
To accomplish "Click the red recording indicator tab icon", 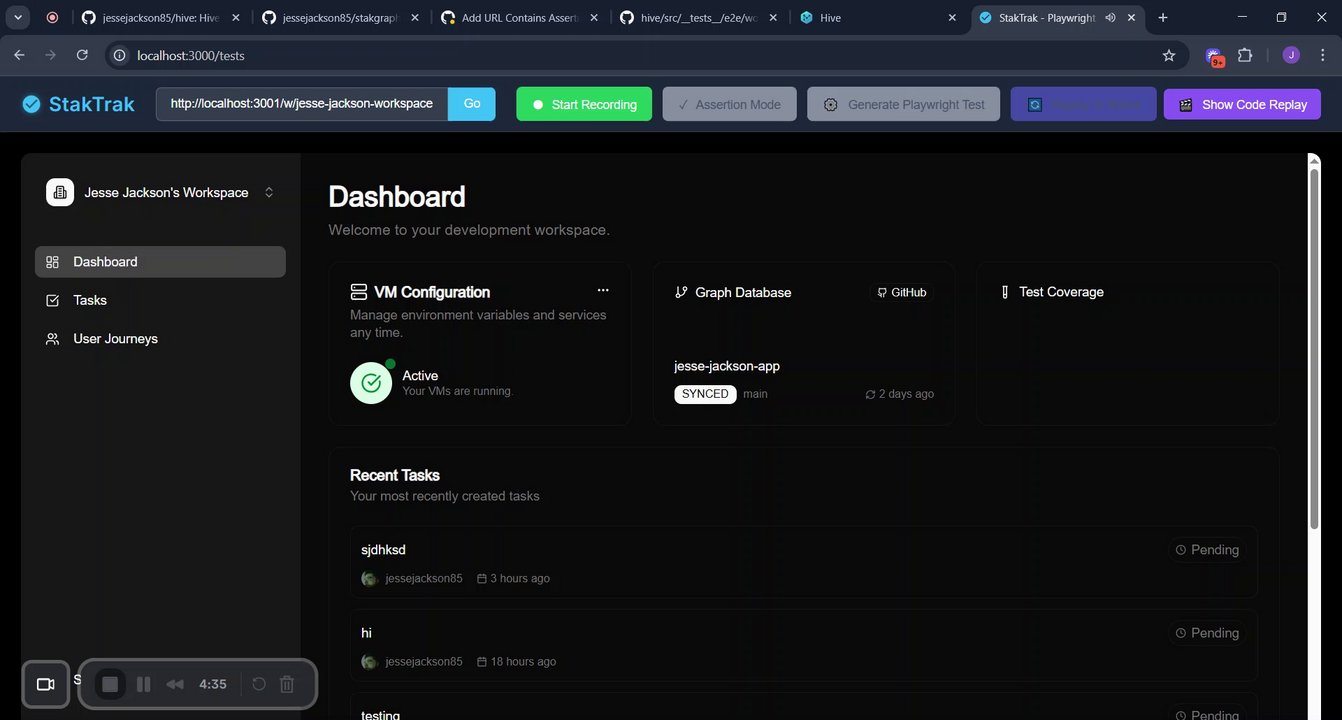I will point(52,18).
